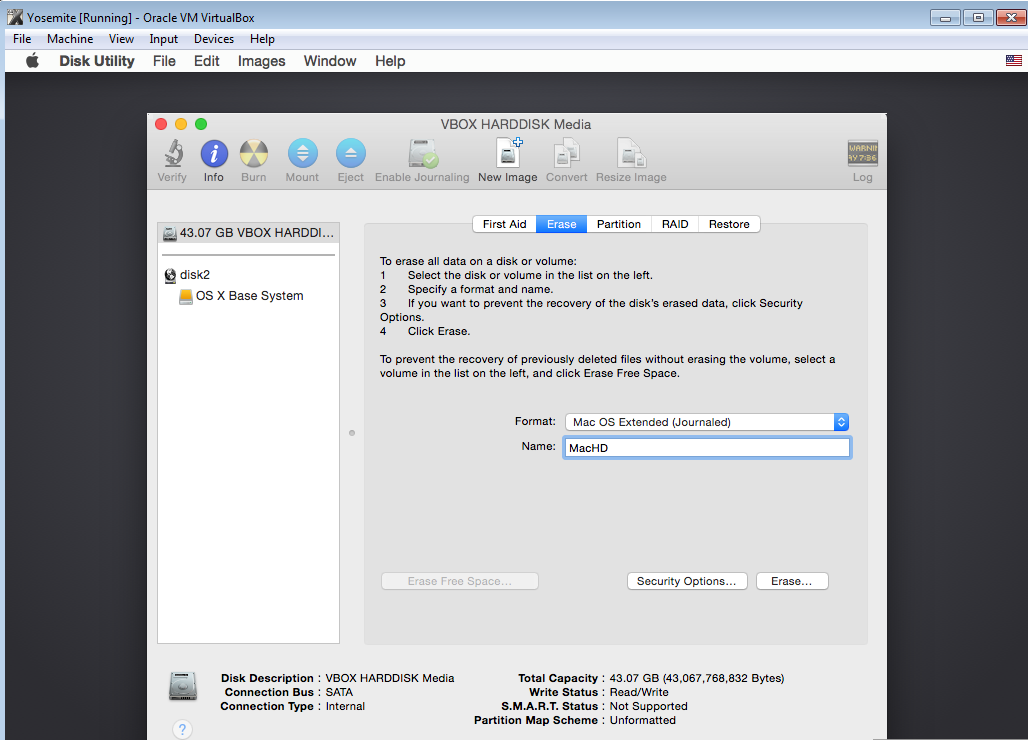The image size is (1028, 740).
Task: Click the Name field containing MacHD
Action: (707, 448)
